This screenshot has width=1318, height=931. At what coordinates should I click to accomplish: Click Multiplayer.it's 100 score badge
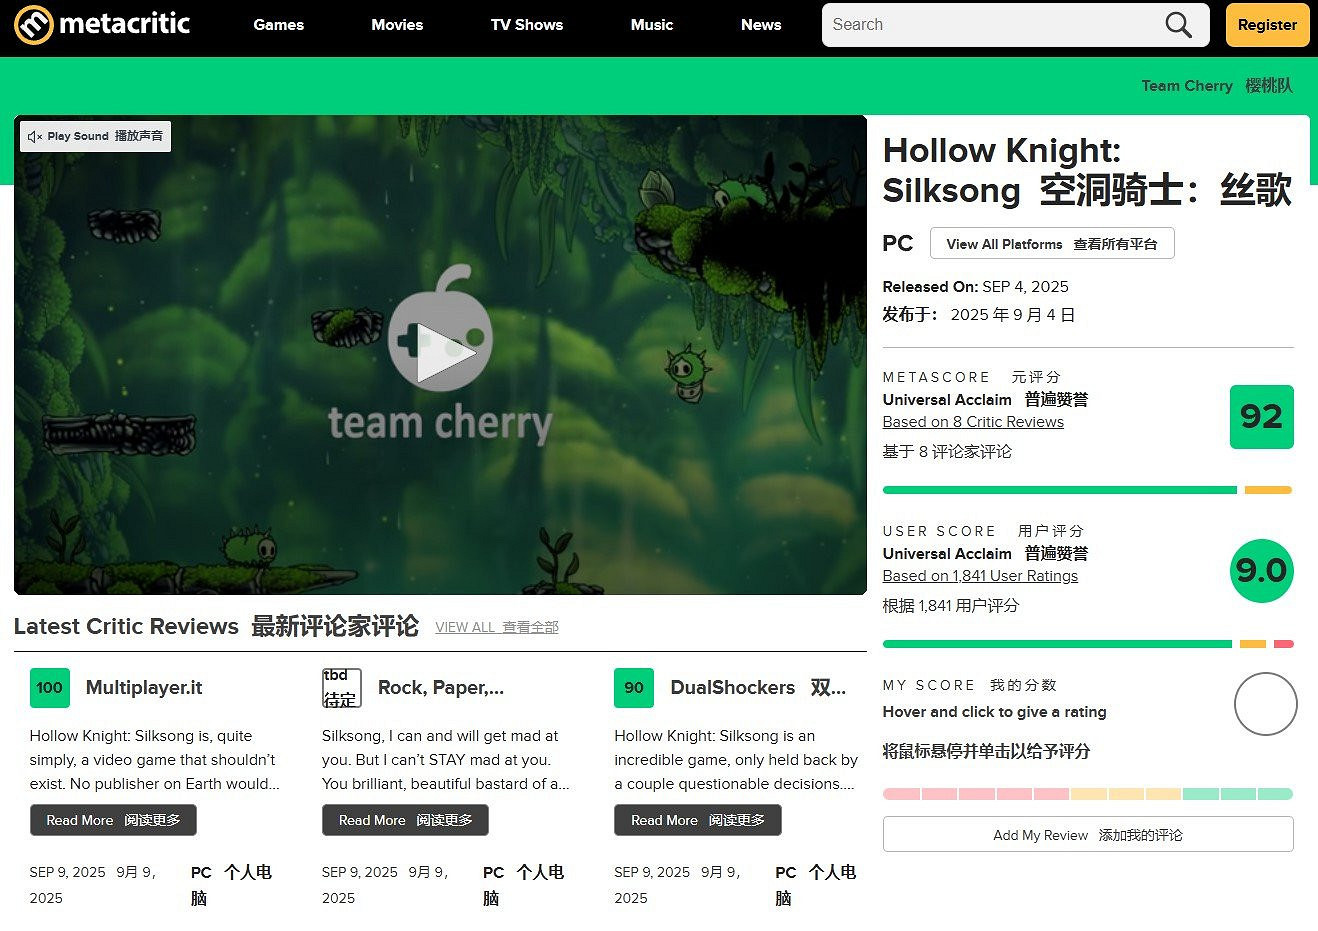point(49,688)
